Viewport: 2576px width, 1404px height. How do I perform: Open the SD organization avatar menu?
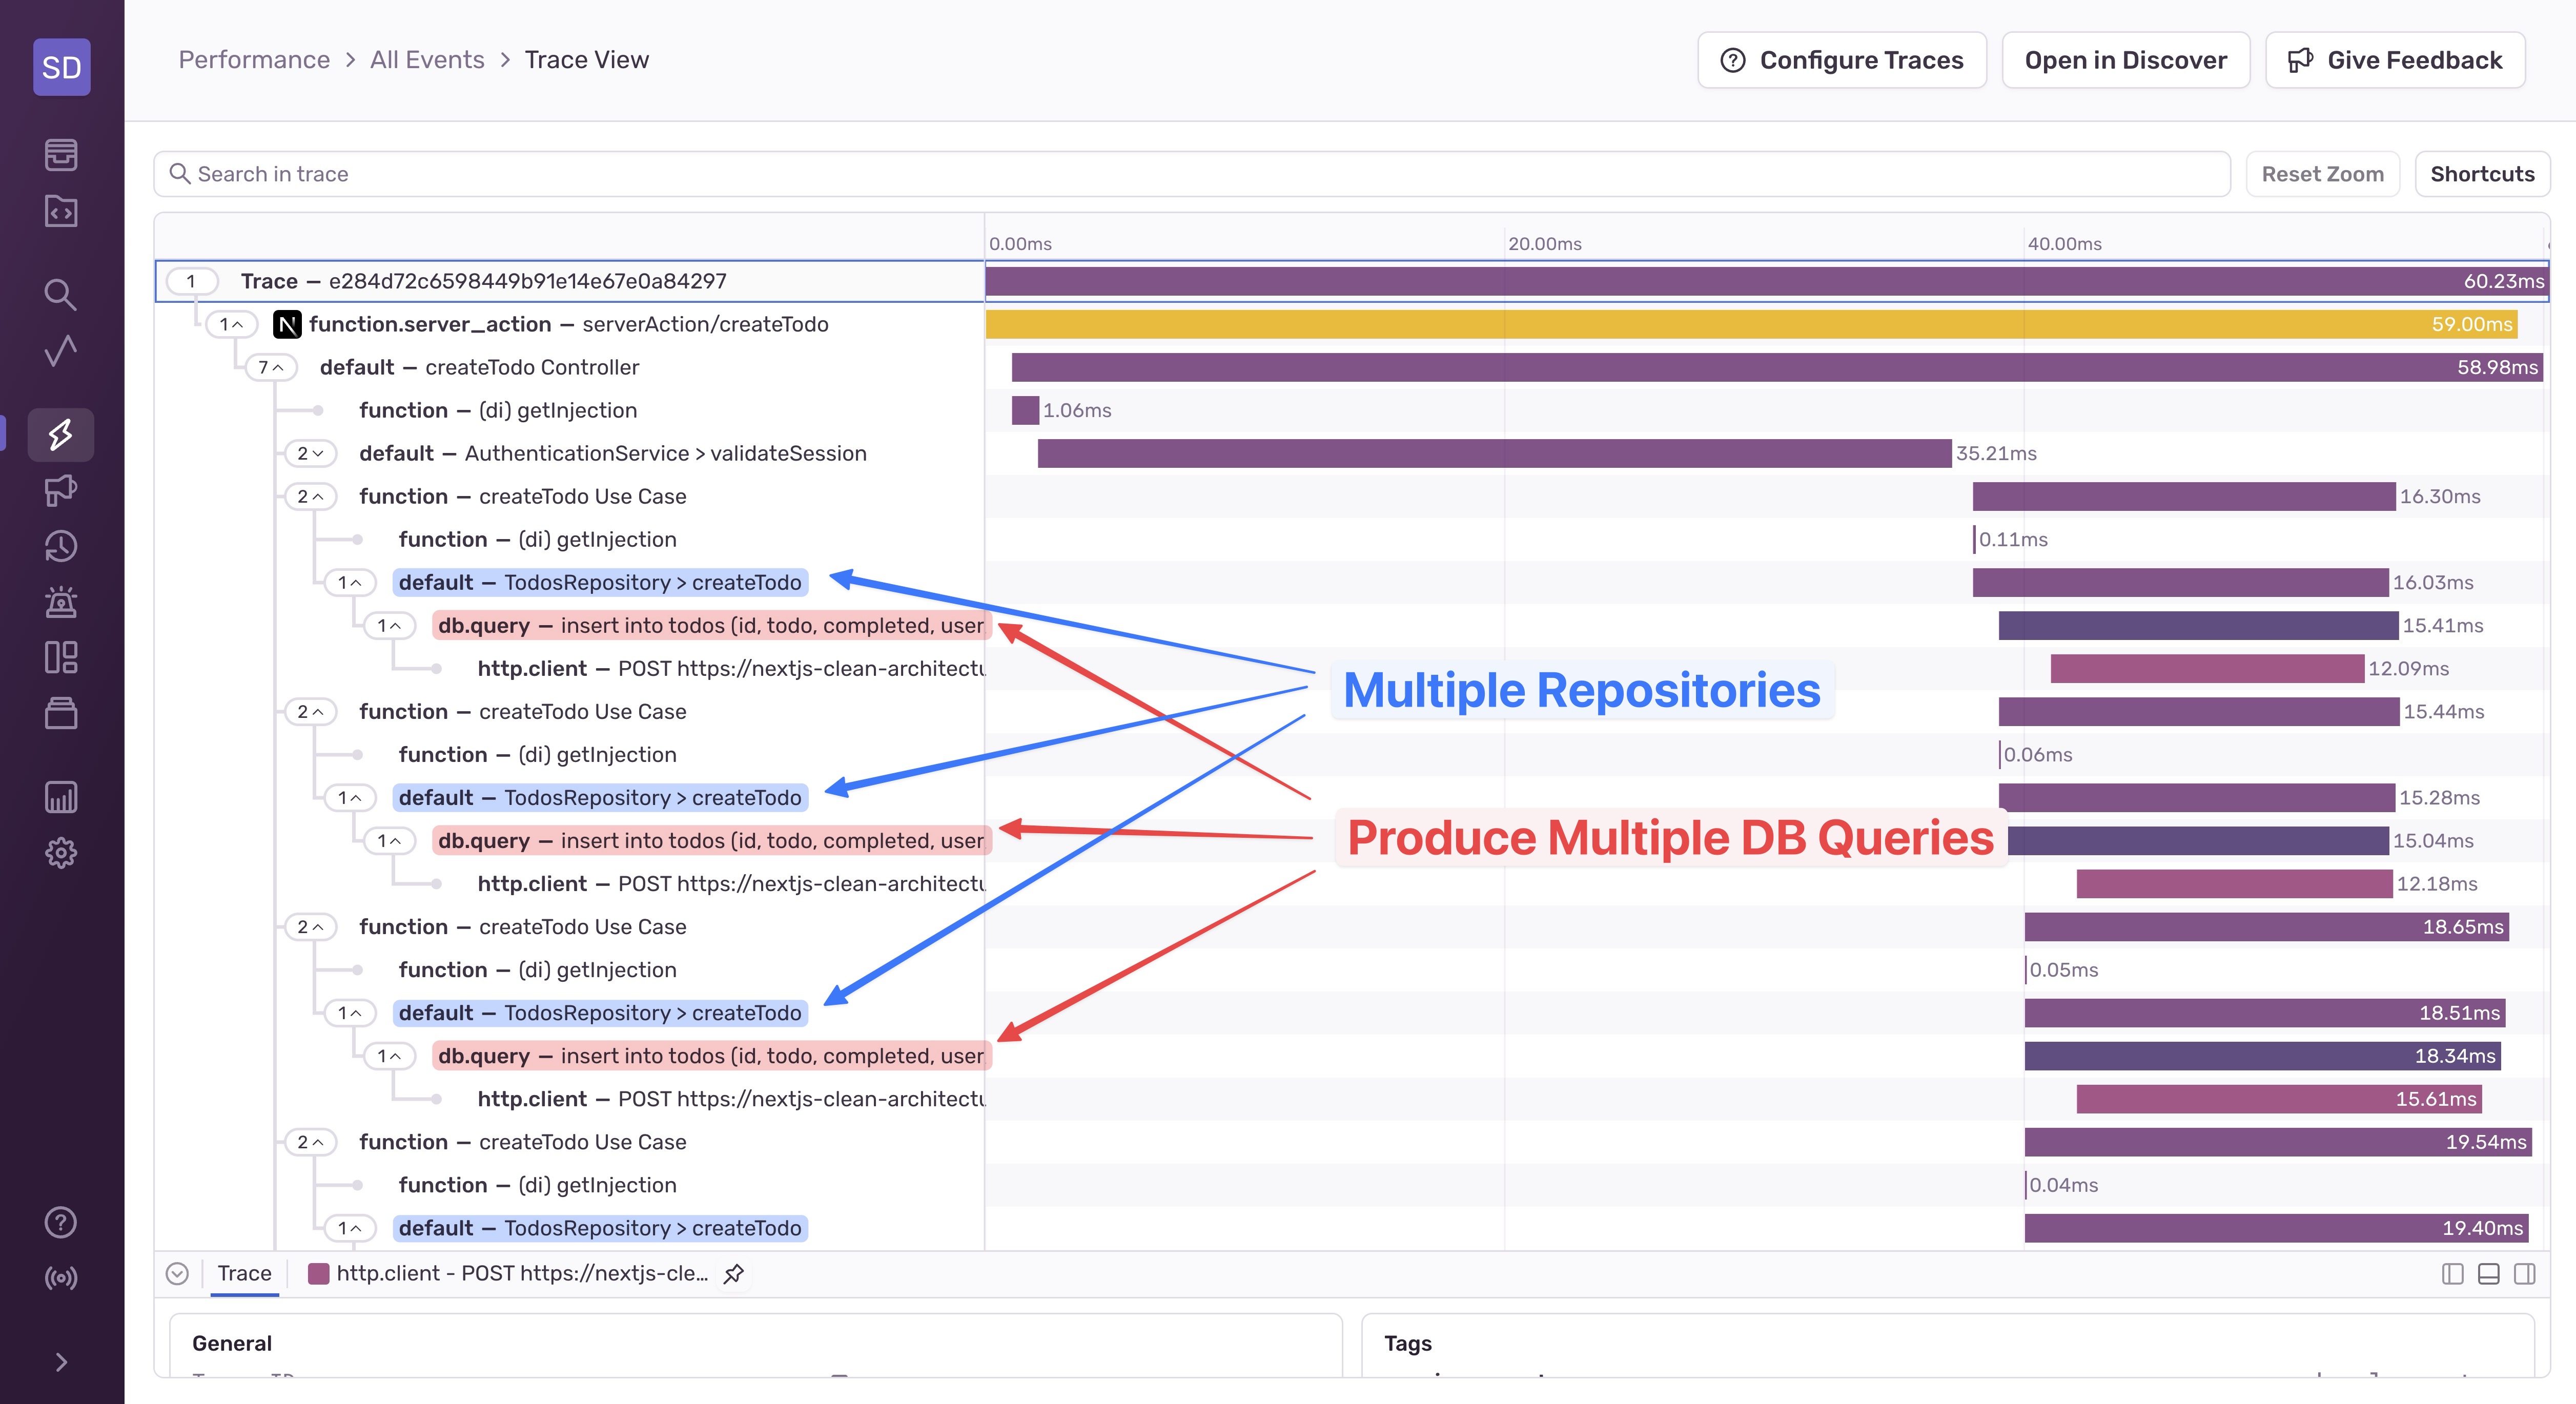tap(61, 67)
